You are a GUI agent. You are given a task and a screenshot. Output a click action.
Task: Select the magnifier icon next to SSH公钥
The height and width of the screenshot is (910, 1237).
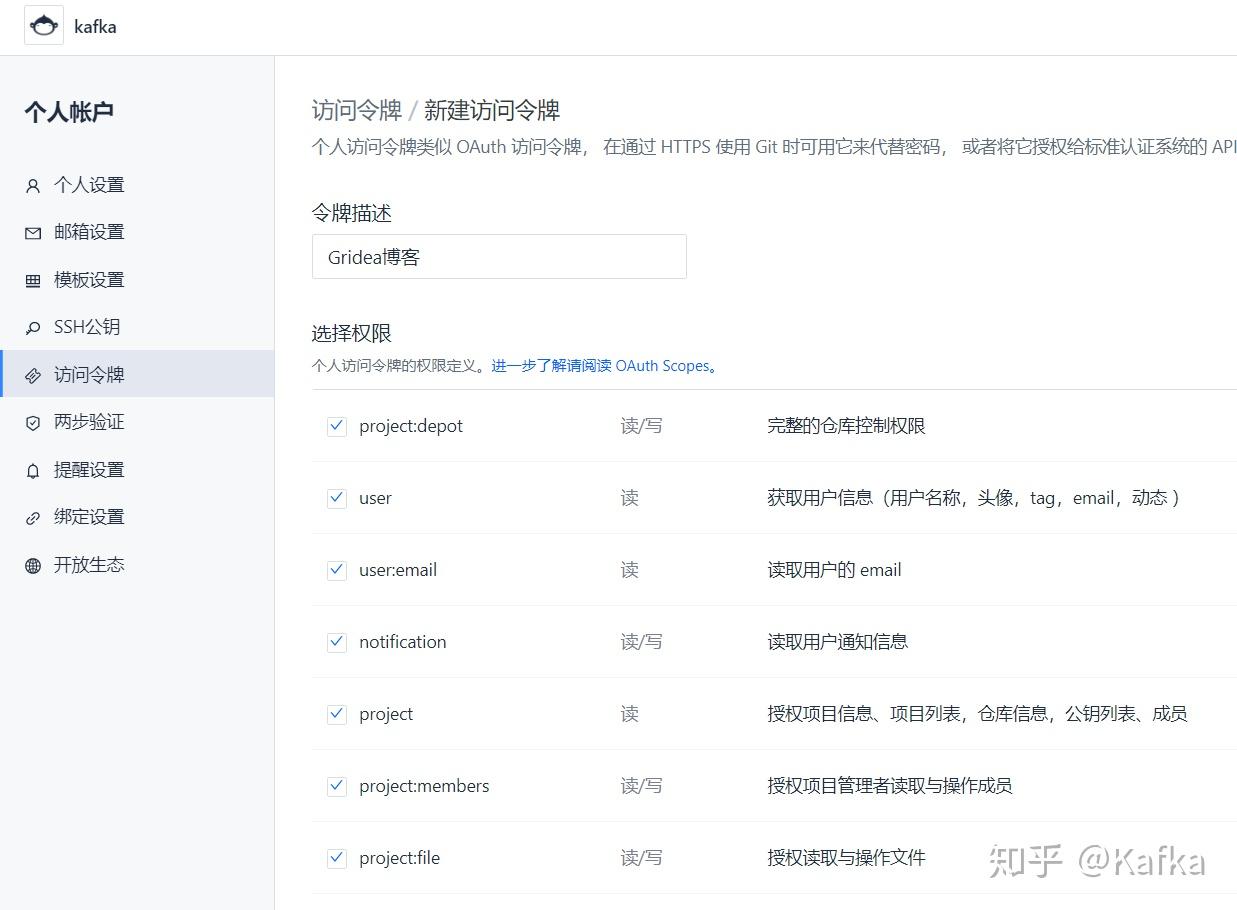(34, 327)
